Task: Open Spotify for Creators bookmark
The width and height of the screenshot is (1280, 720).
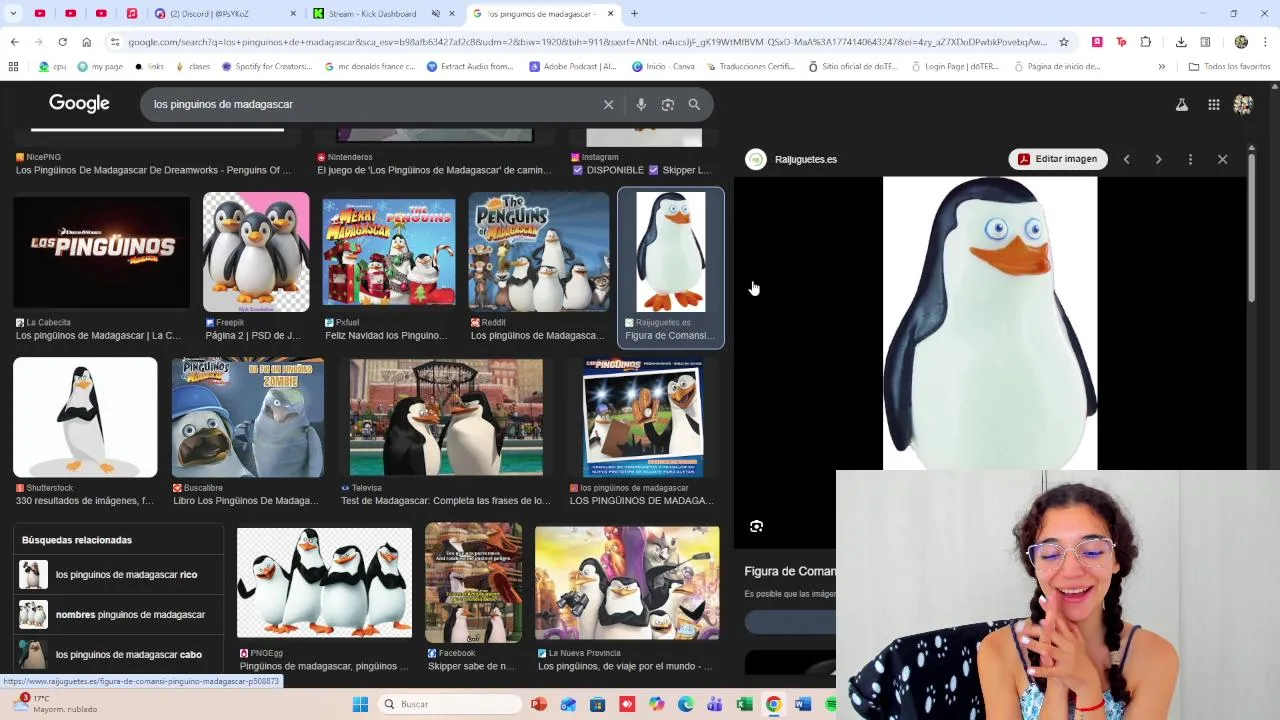Action: pyautogui.click(x=267, y=67)
